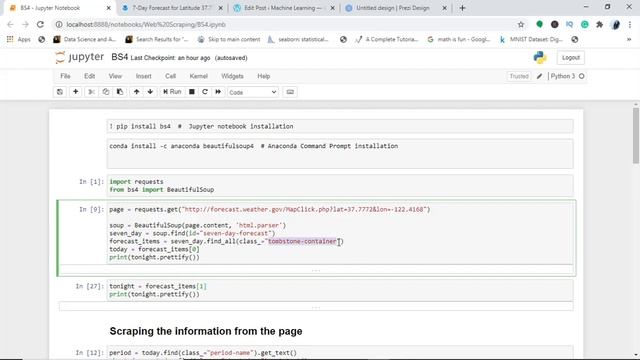Open the File menu
The width and height of the screenshot is (640, 360).
(x=65, y=76)
